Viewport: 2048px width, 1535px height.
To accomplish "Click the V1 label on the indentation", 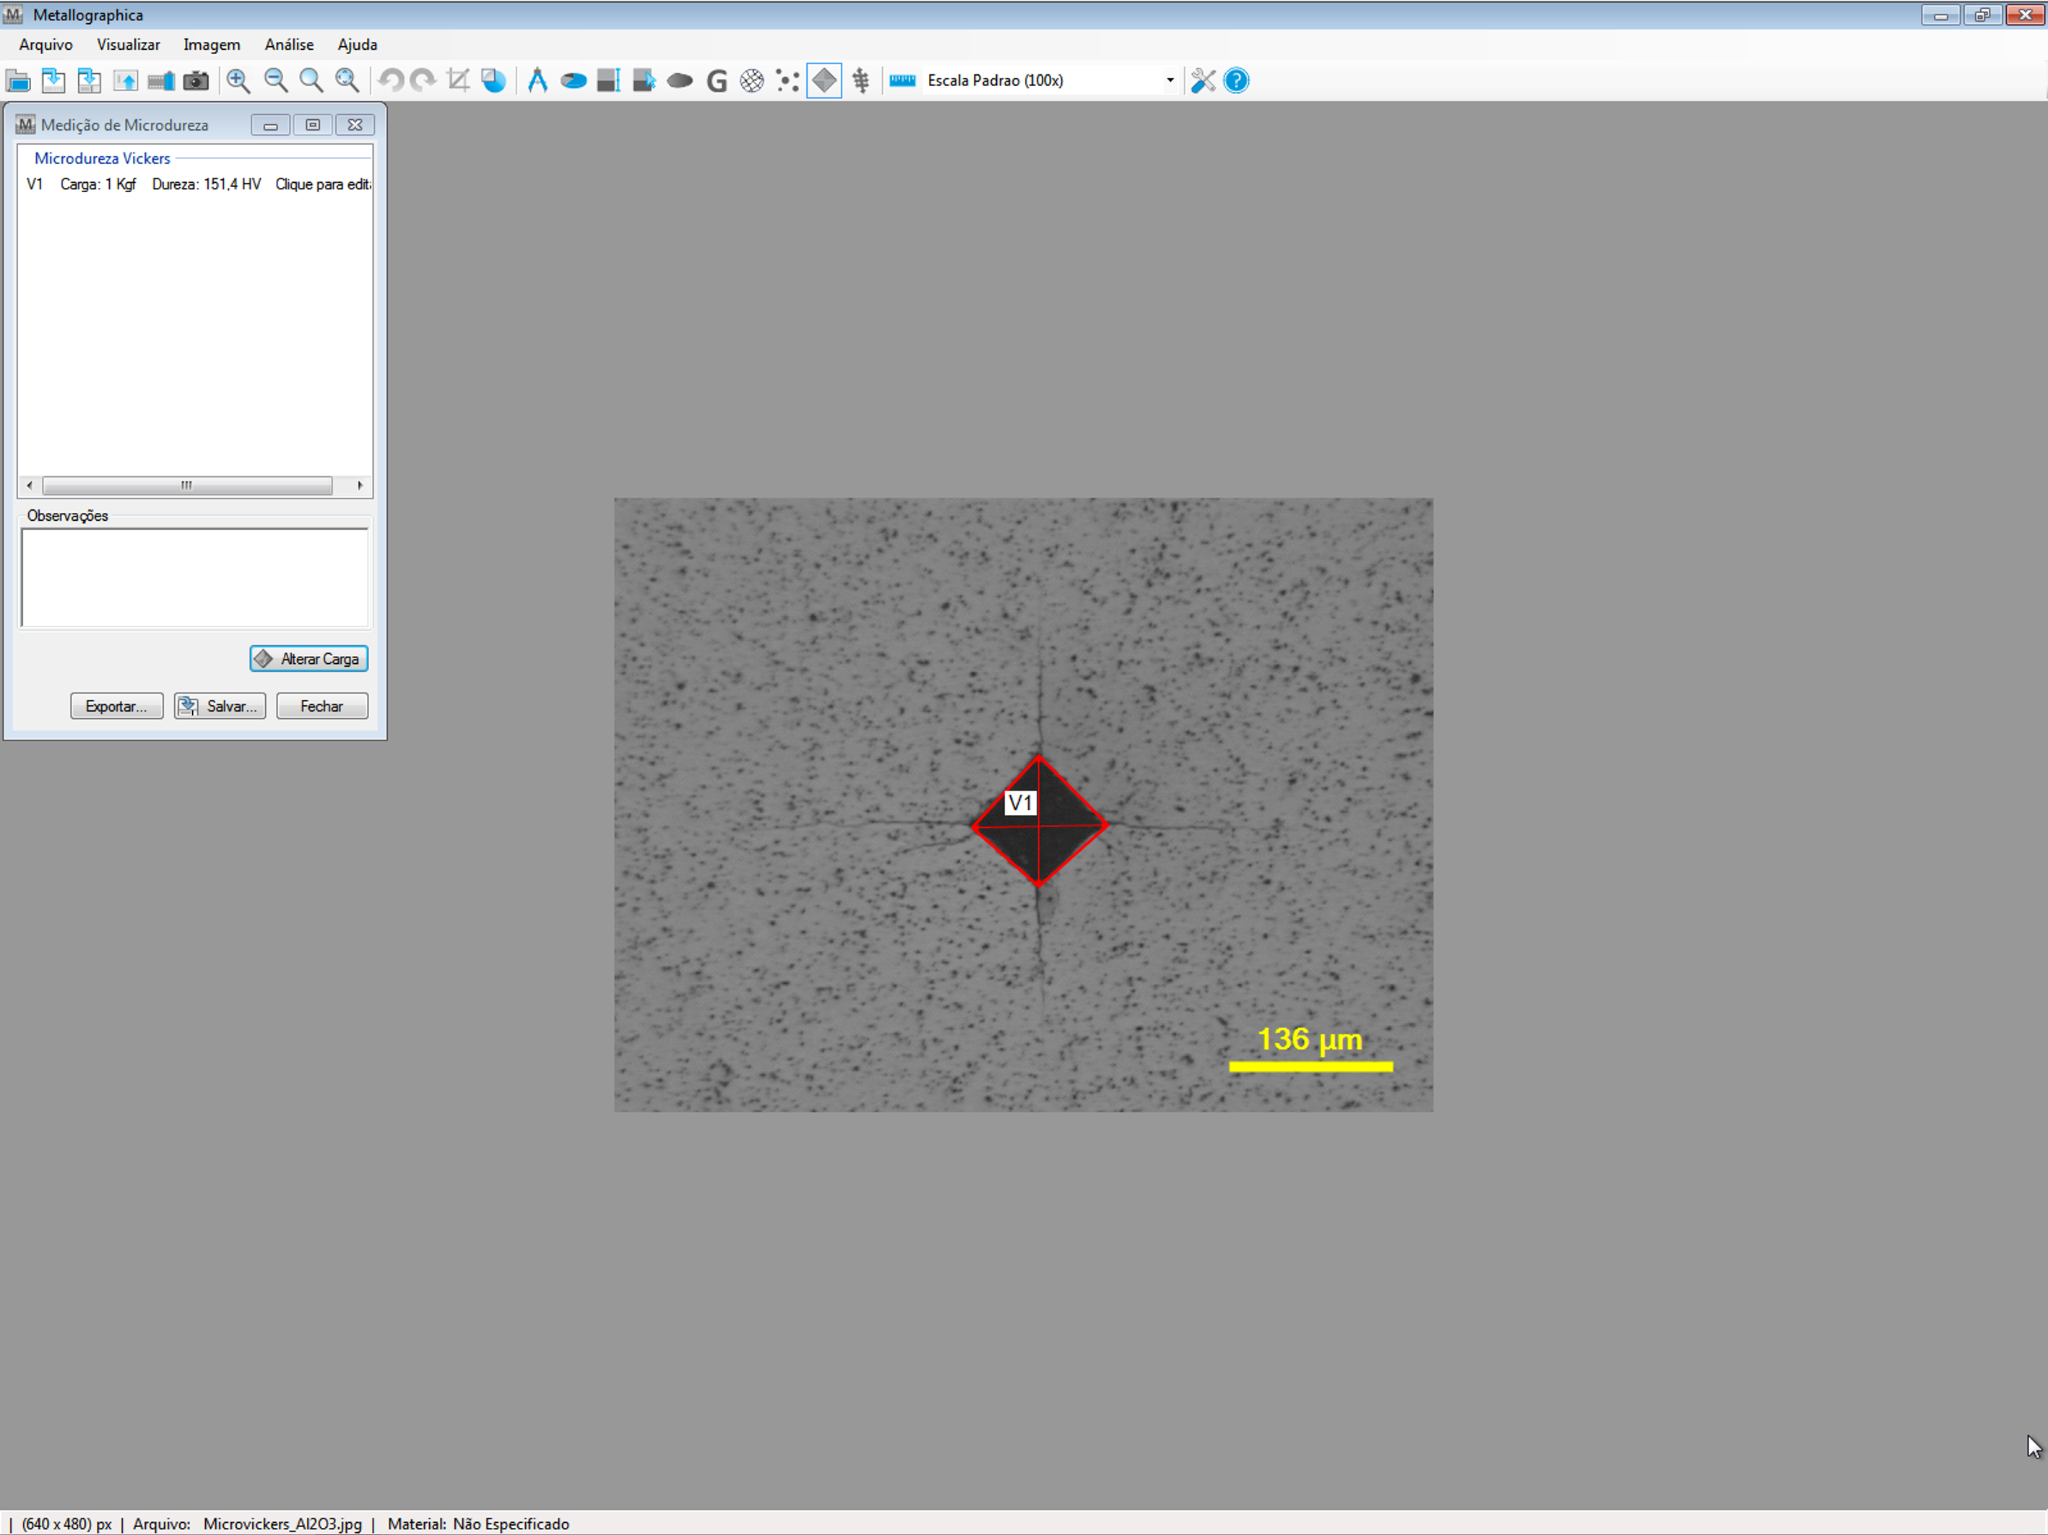I will click(1020, 803).
